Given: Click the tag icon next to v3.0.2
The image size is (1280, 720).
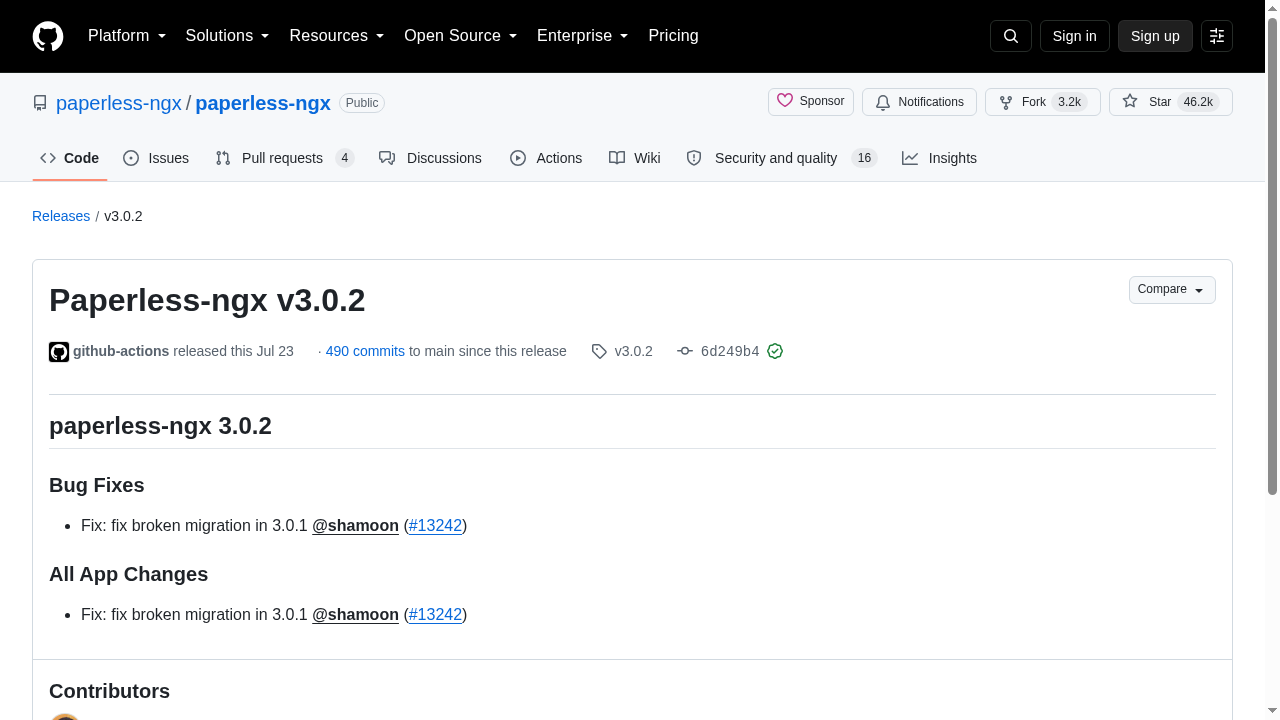Looking at the screenshot, I should coord(599,351).
